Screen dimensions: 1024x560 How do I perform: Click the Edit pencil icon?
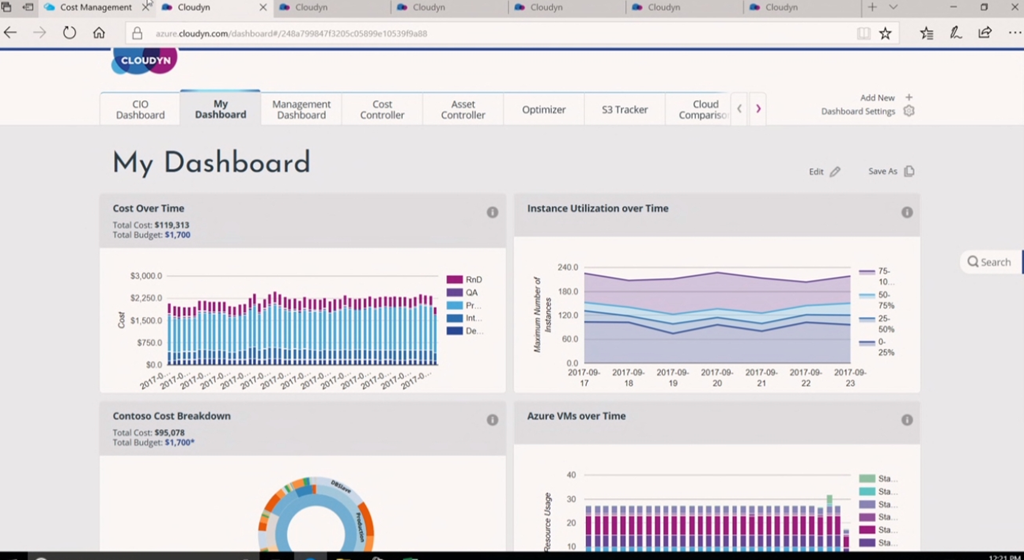coord(835,172)
